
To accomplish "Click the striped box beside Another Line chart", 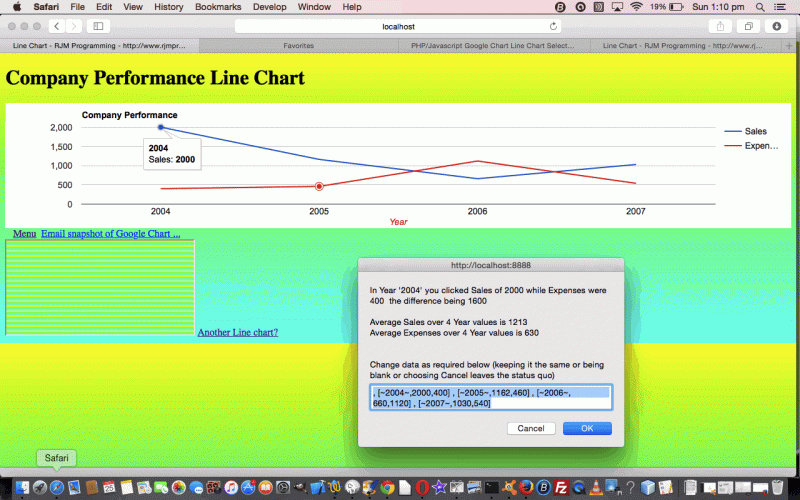I will tap(100, 288).
